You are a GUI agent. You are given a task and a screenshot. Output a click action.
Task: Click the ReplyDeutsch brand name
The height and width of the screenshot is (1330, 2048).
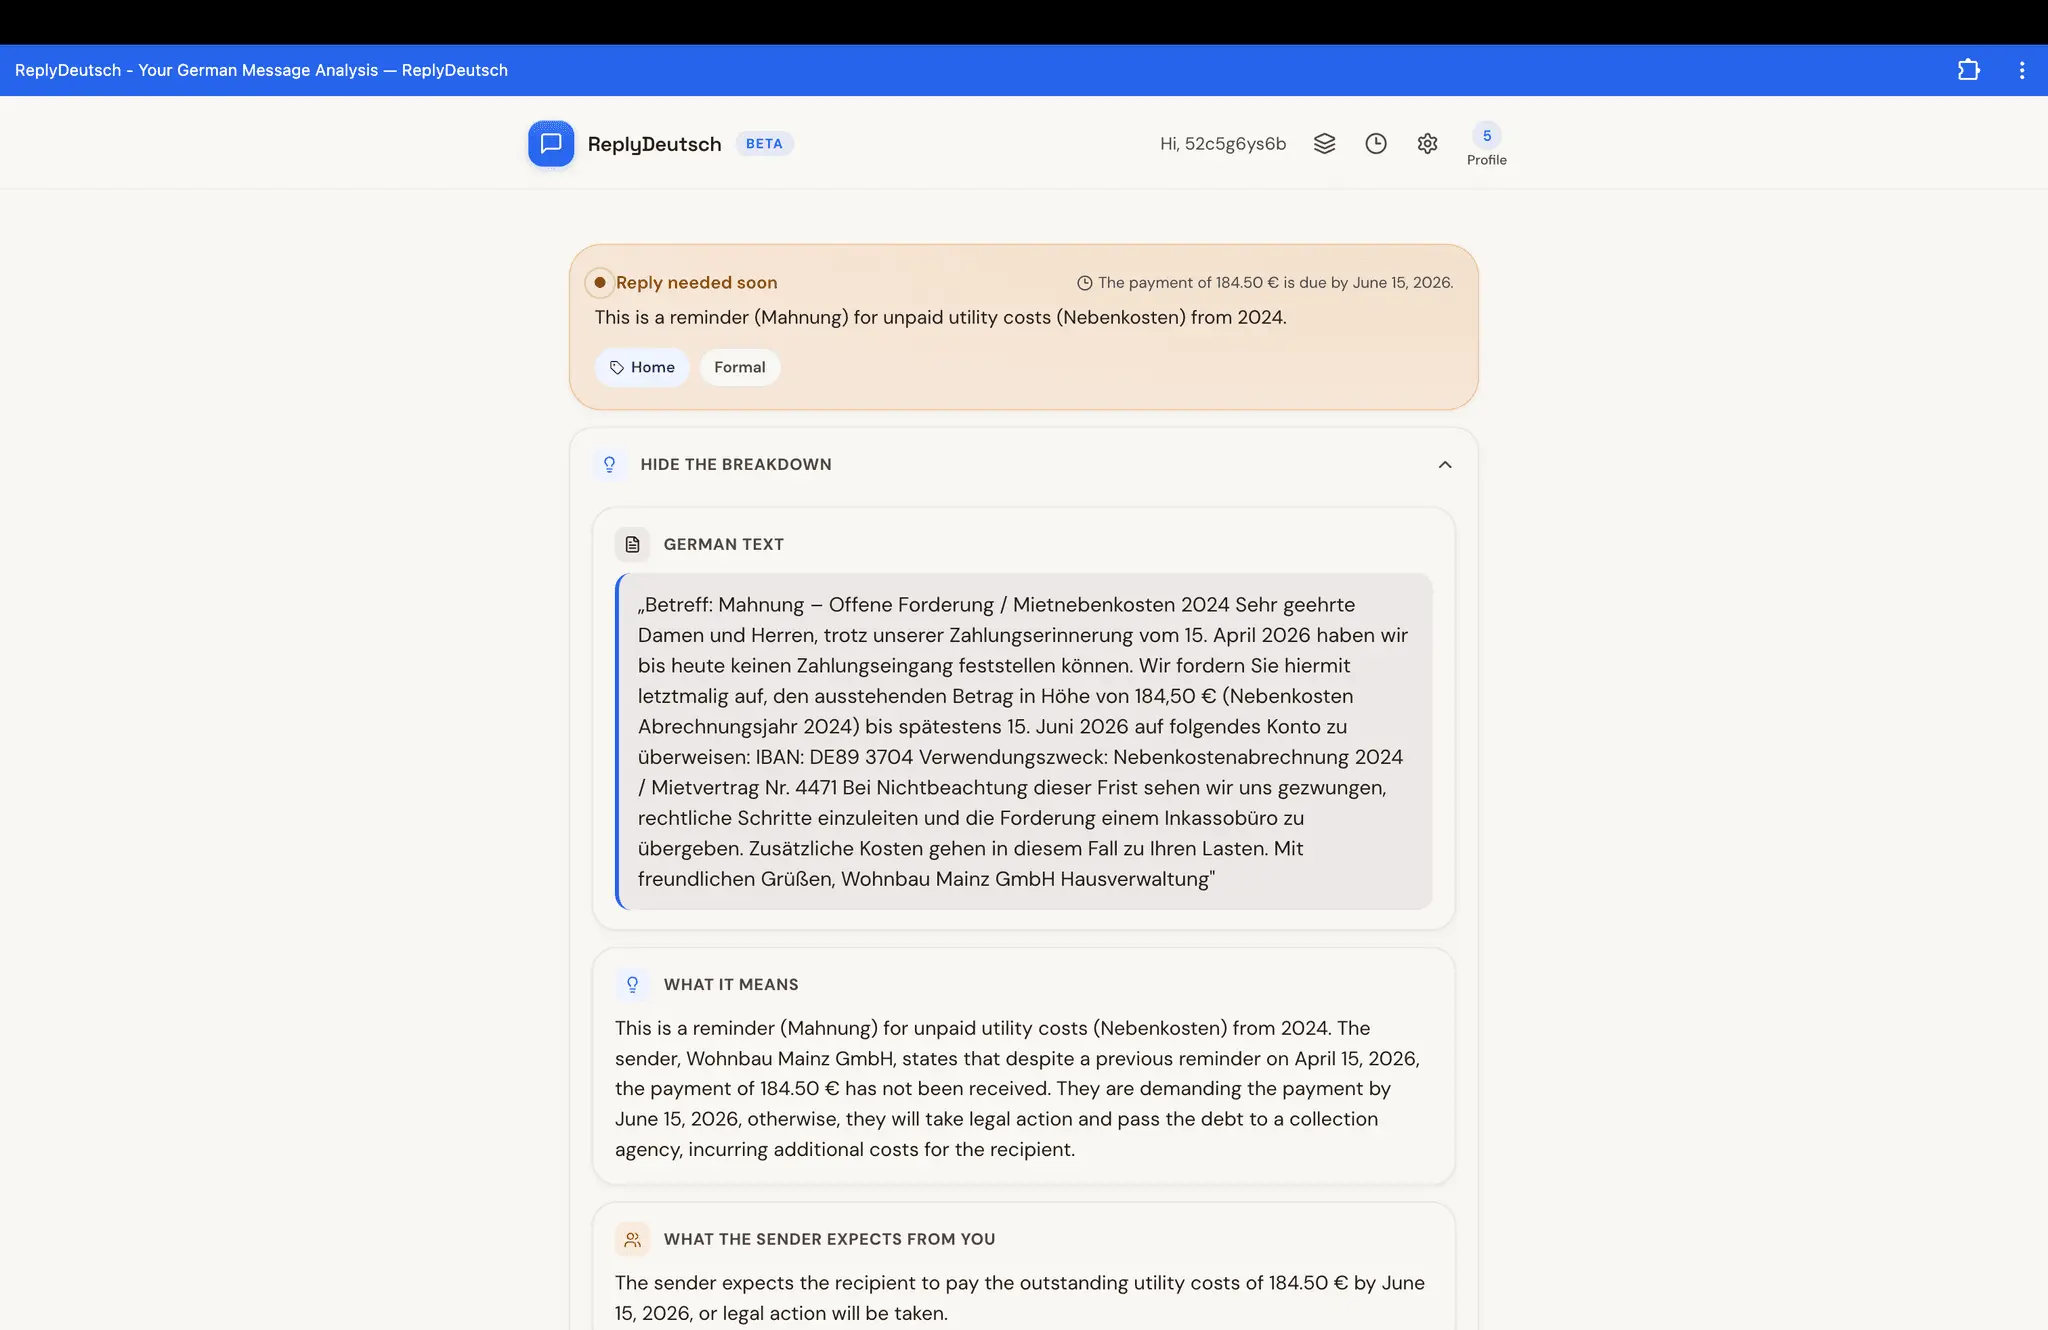coord(654,144)
